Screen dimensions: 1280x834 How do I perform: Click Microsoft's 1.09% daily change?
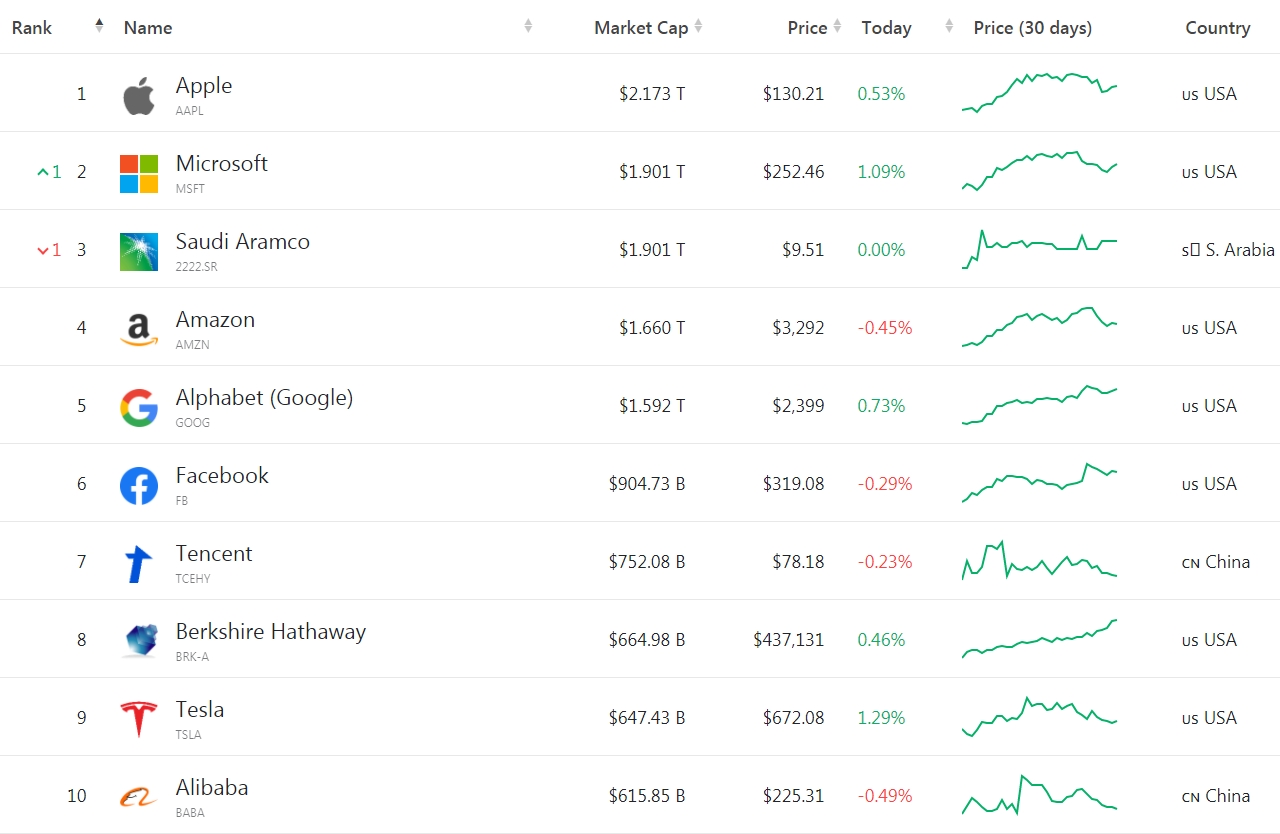click(x=881, y=172)
